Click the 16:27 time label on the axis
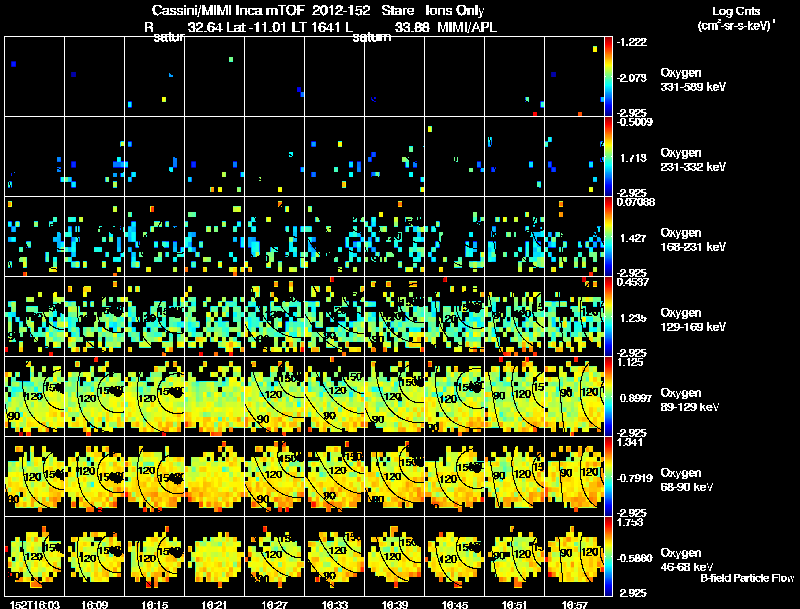 click(274, 604)
